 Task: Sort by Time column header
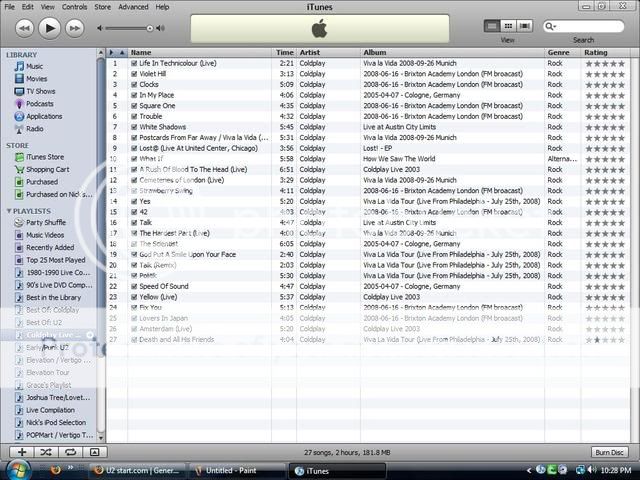284,53
